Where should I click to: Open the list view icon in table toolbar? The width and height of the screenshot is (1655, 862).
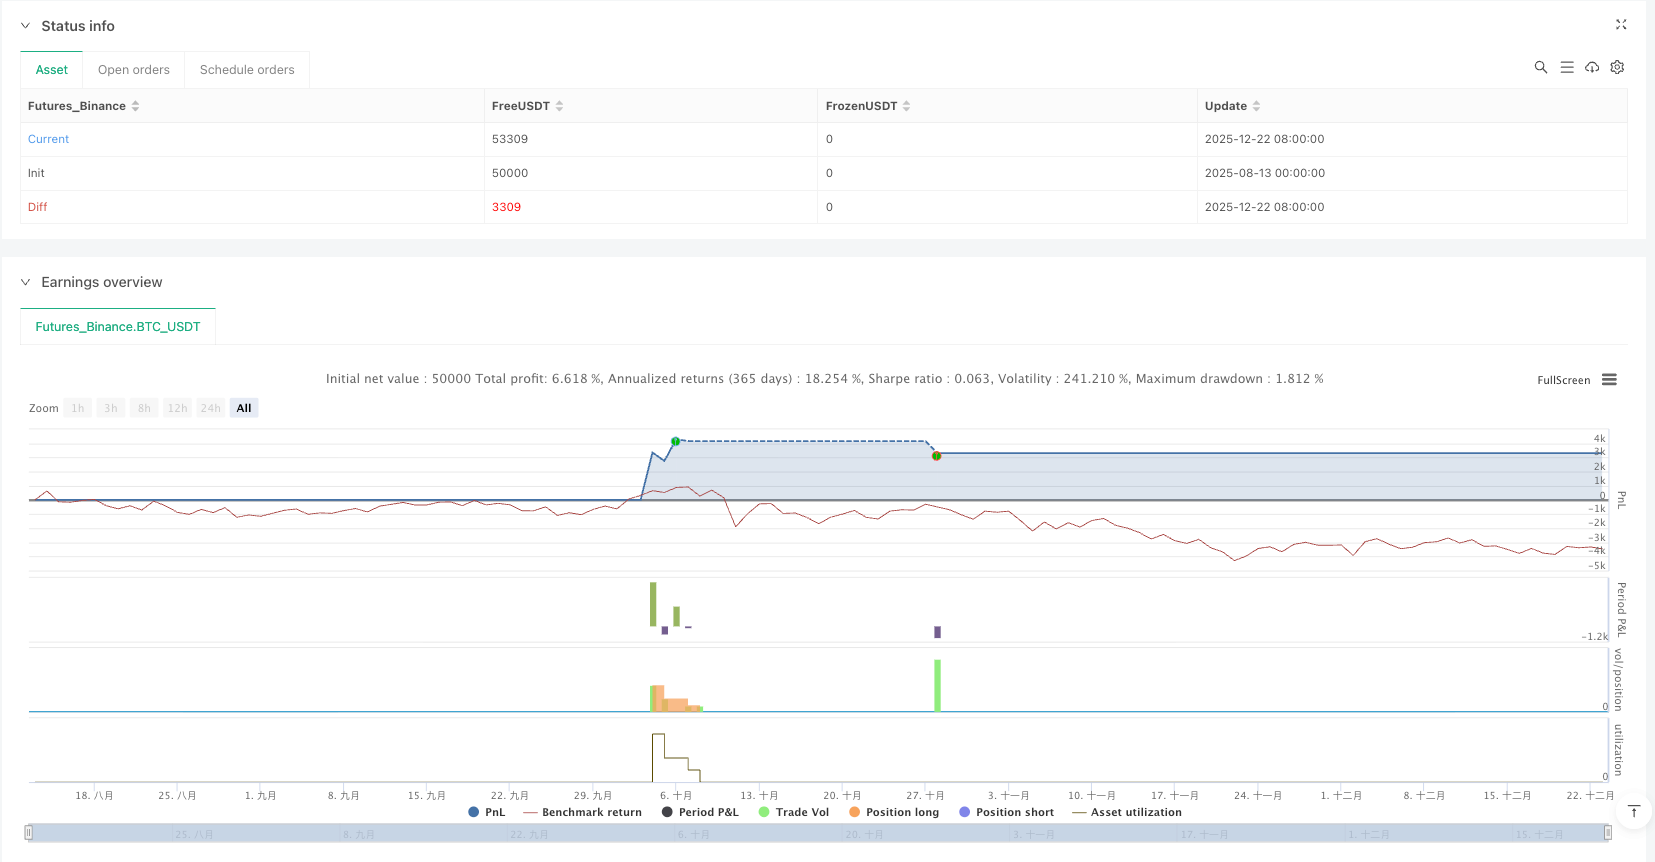point(1566,67)
